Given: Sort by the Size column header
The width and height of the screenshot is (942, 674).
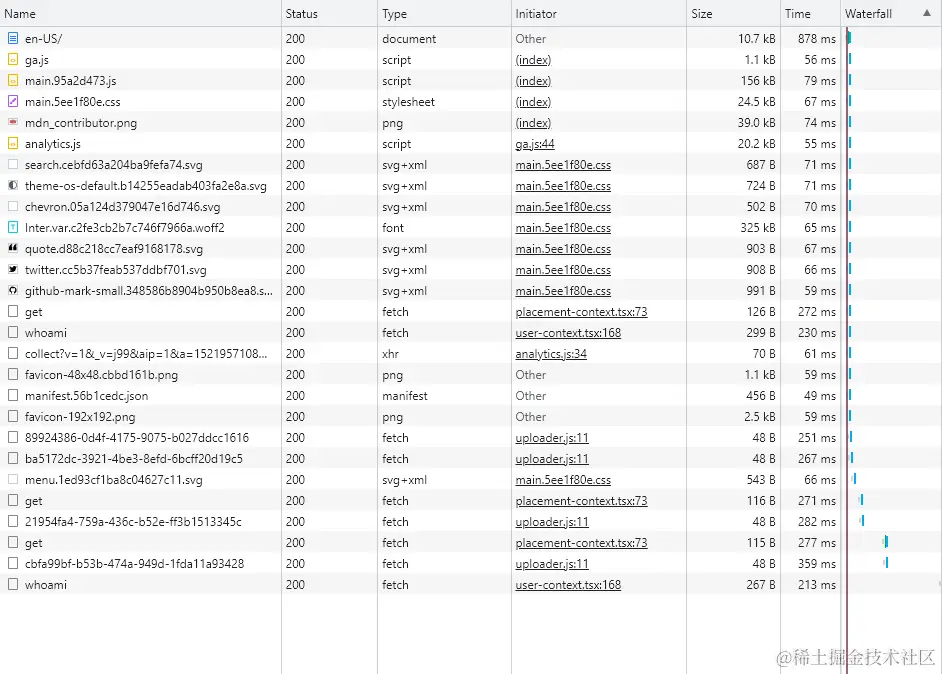Looking at the screenshot, I should pos(734,13).
